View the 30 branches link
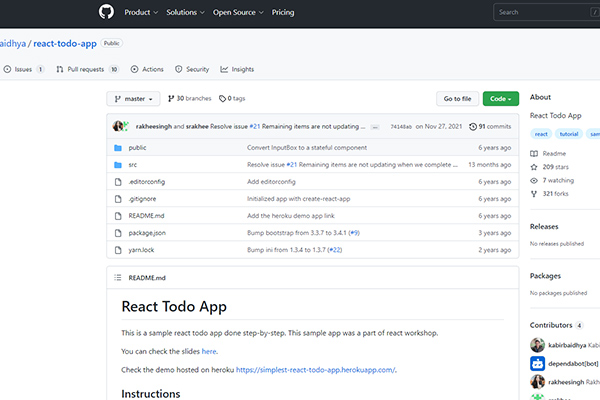The width and height of the screenshot is (600, 400). 189,98
